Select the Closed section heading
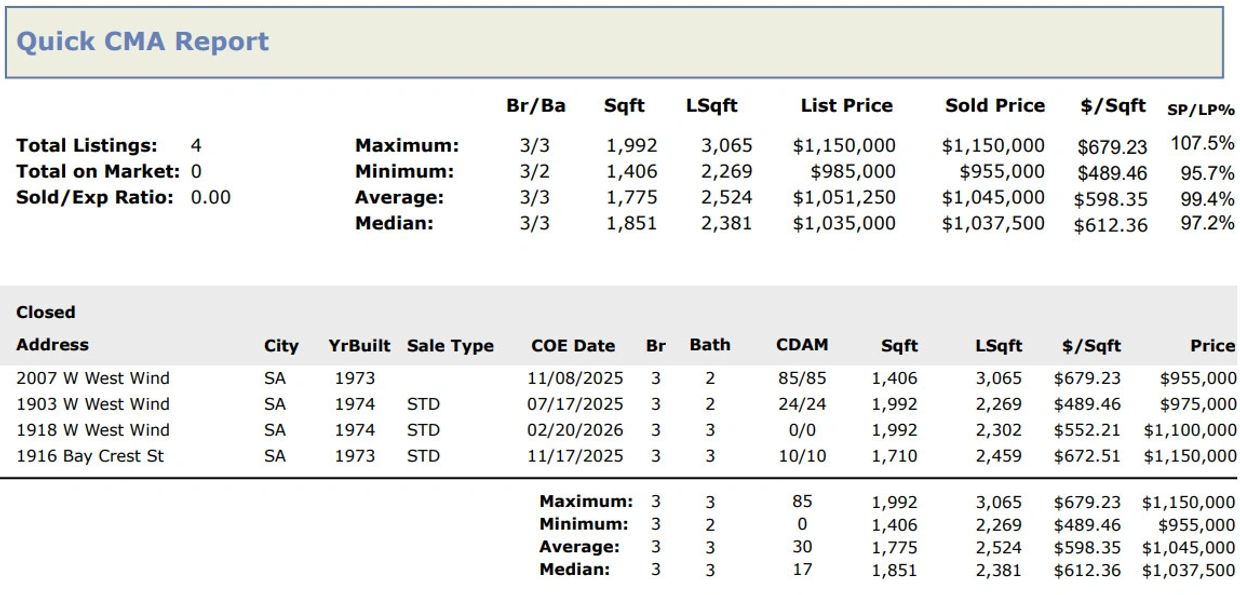Image resolution: width=1240 pixels, height=595 pixels. (x=46, y=312)
